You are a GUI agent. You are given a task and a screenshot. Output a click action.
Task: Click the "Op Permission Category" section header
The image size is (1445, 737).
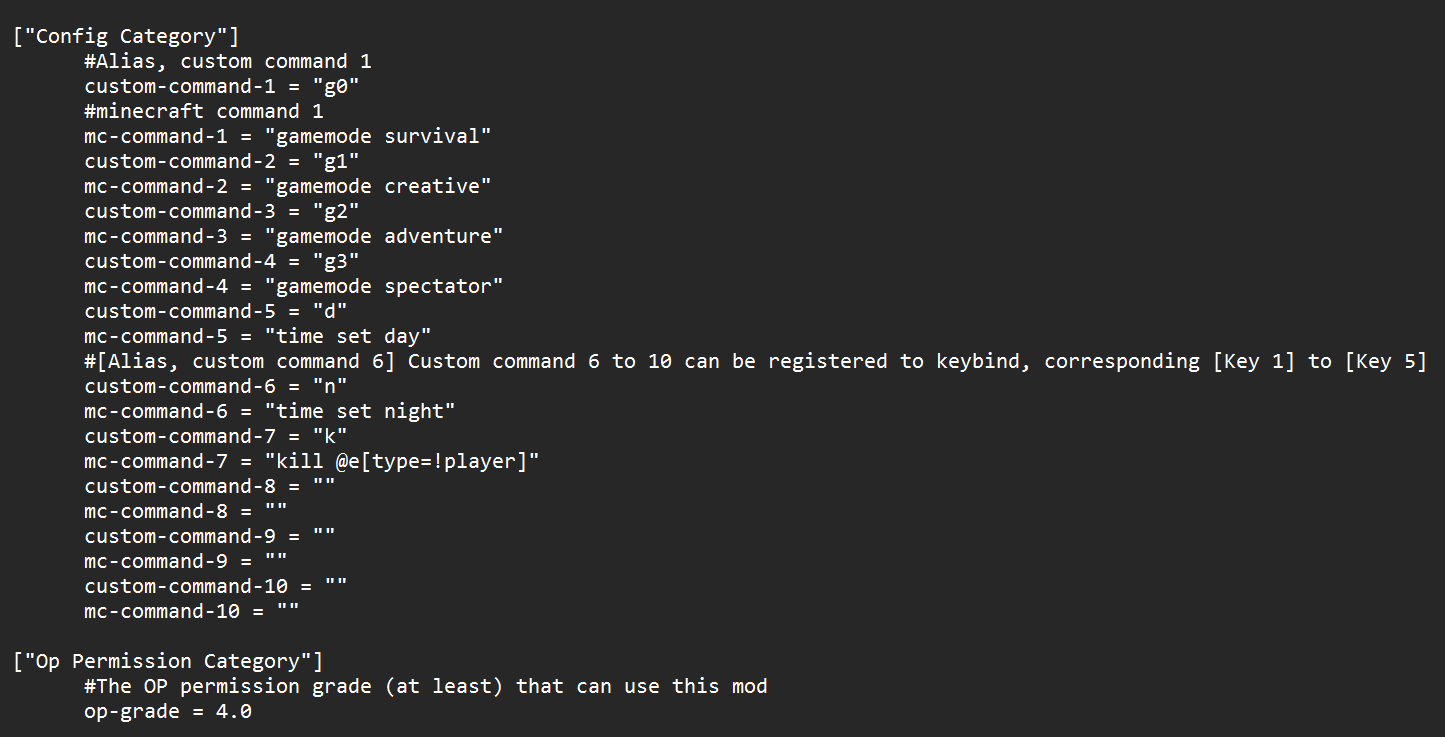coord(168,662)
